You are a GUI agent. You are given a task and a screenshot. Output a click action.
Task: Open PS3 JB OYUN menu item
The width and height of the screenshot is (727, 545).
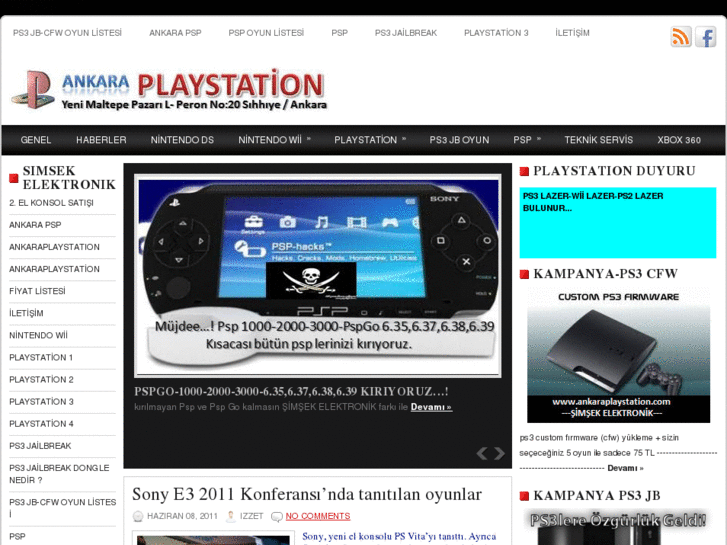coord(459,140)
